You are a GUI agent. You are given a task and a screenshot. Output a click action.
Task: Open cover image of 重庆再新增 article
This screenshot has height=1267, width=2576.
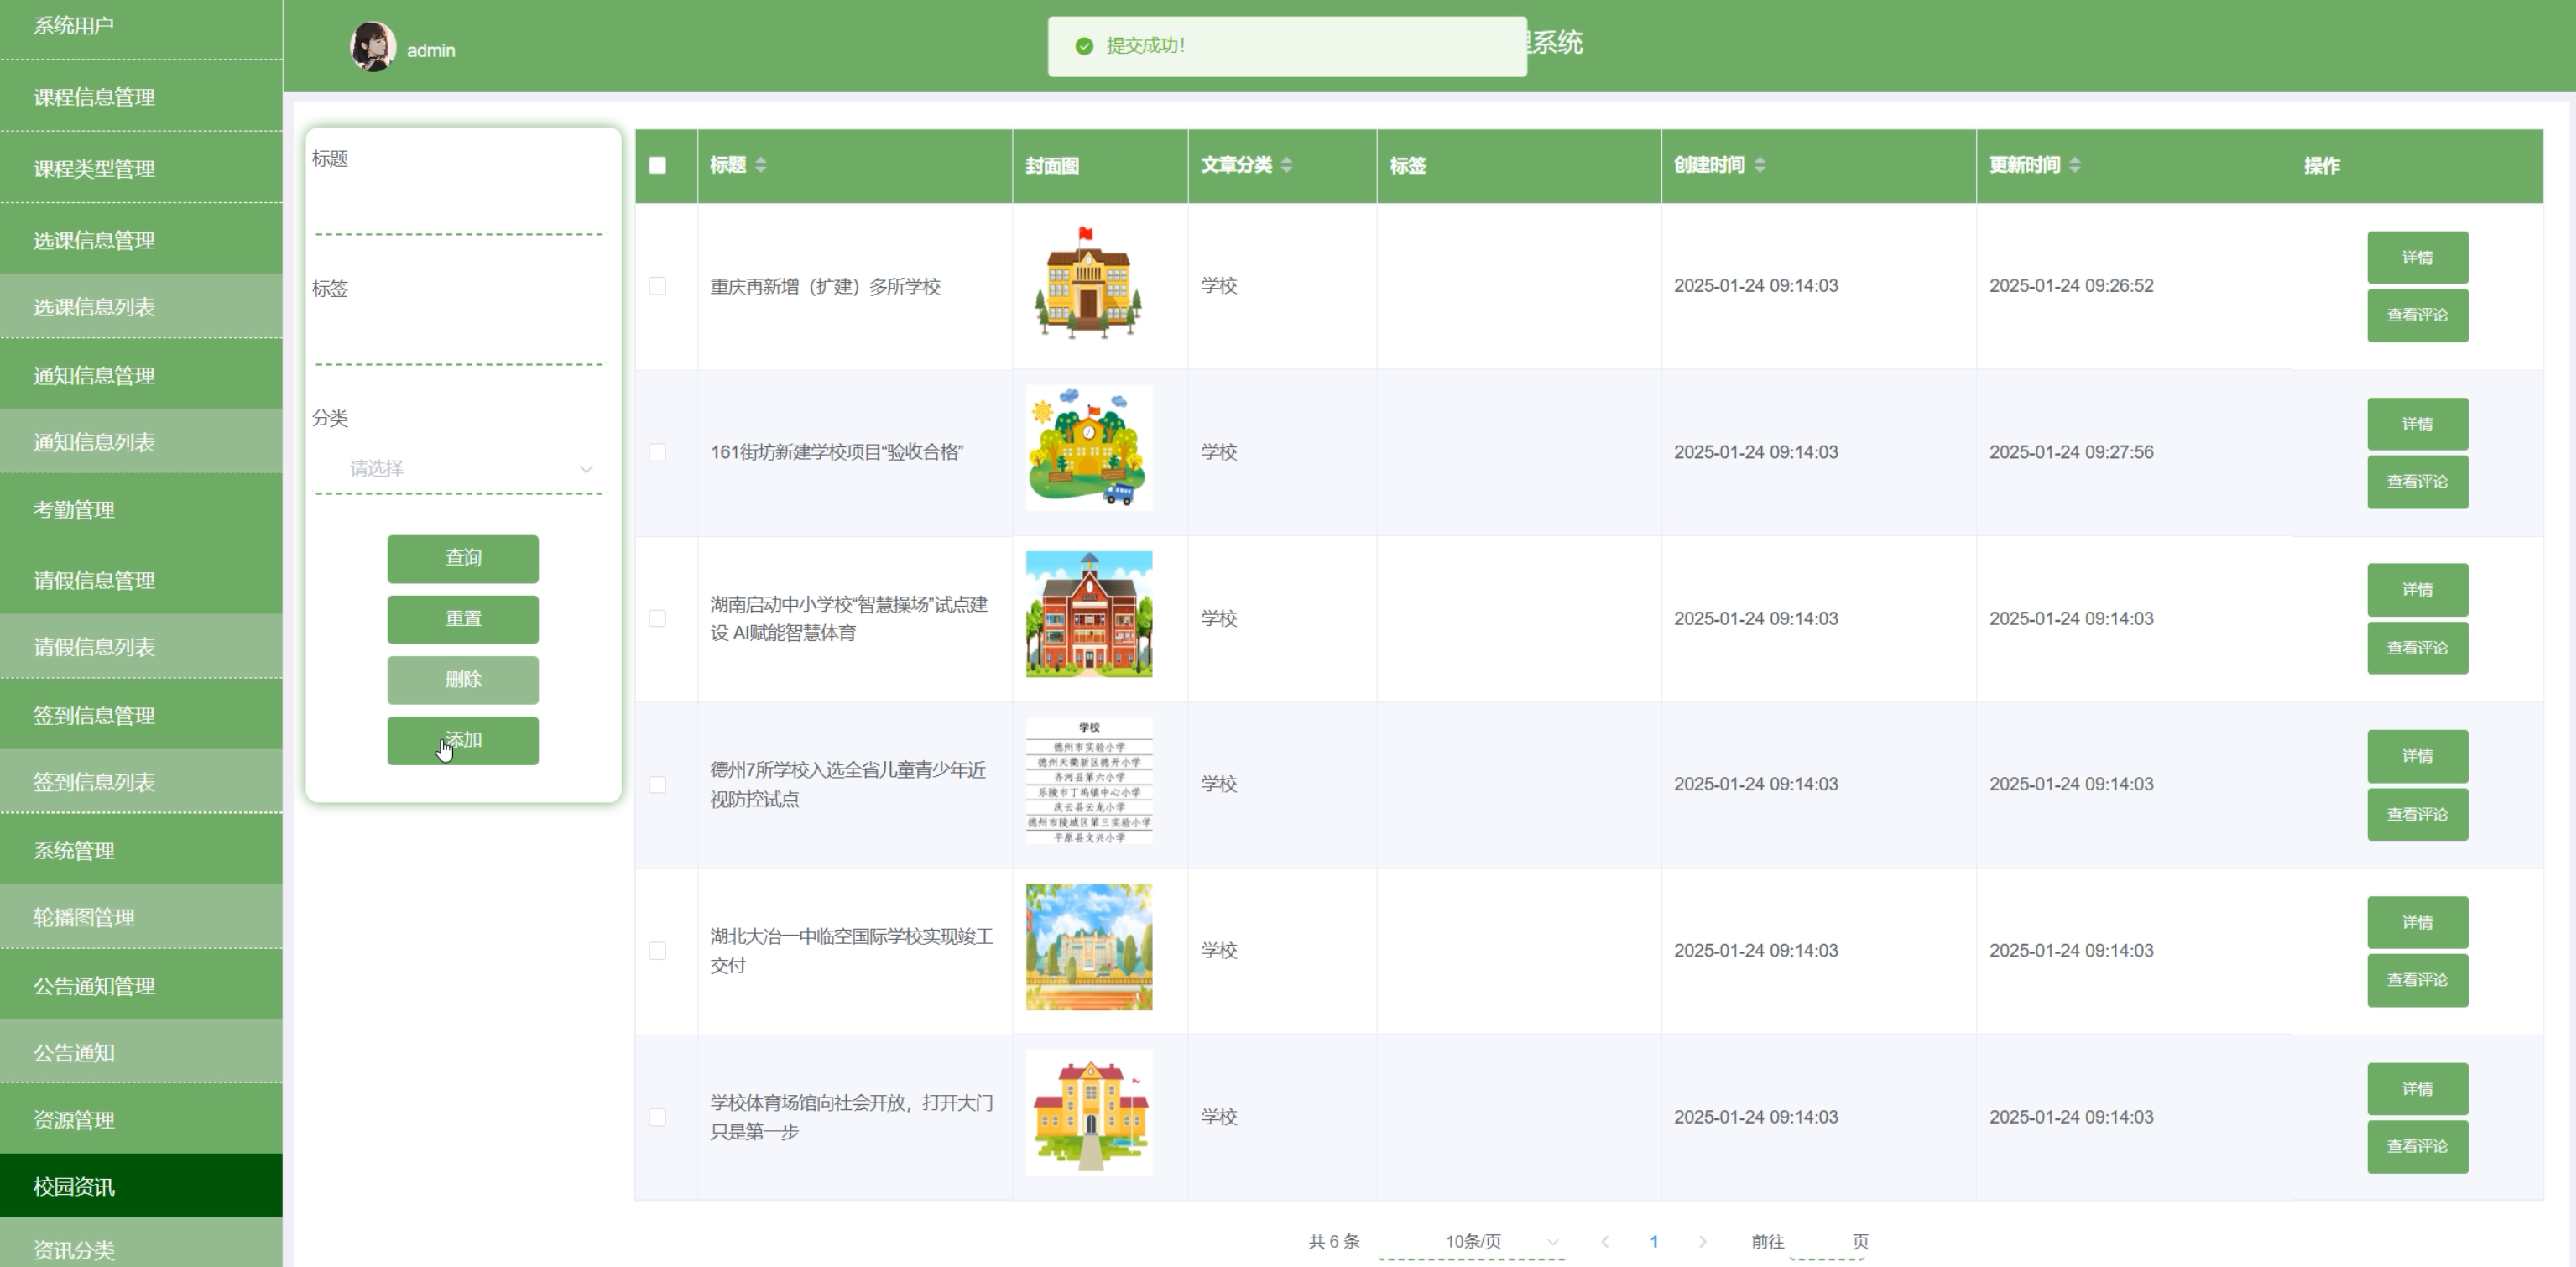point(1088,284)
